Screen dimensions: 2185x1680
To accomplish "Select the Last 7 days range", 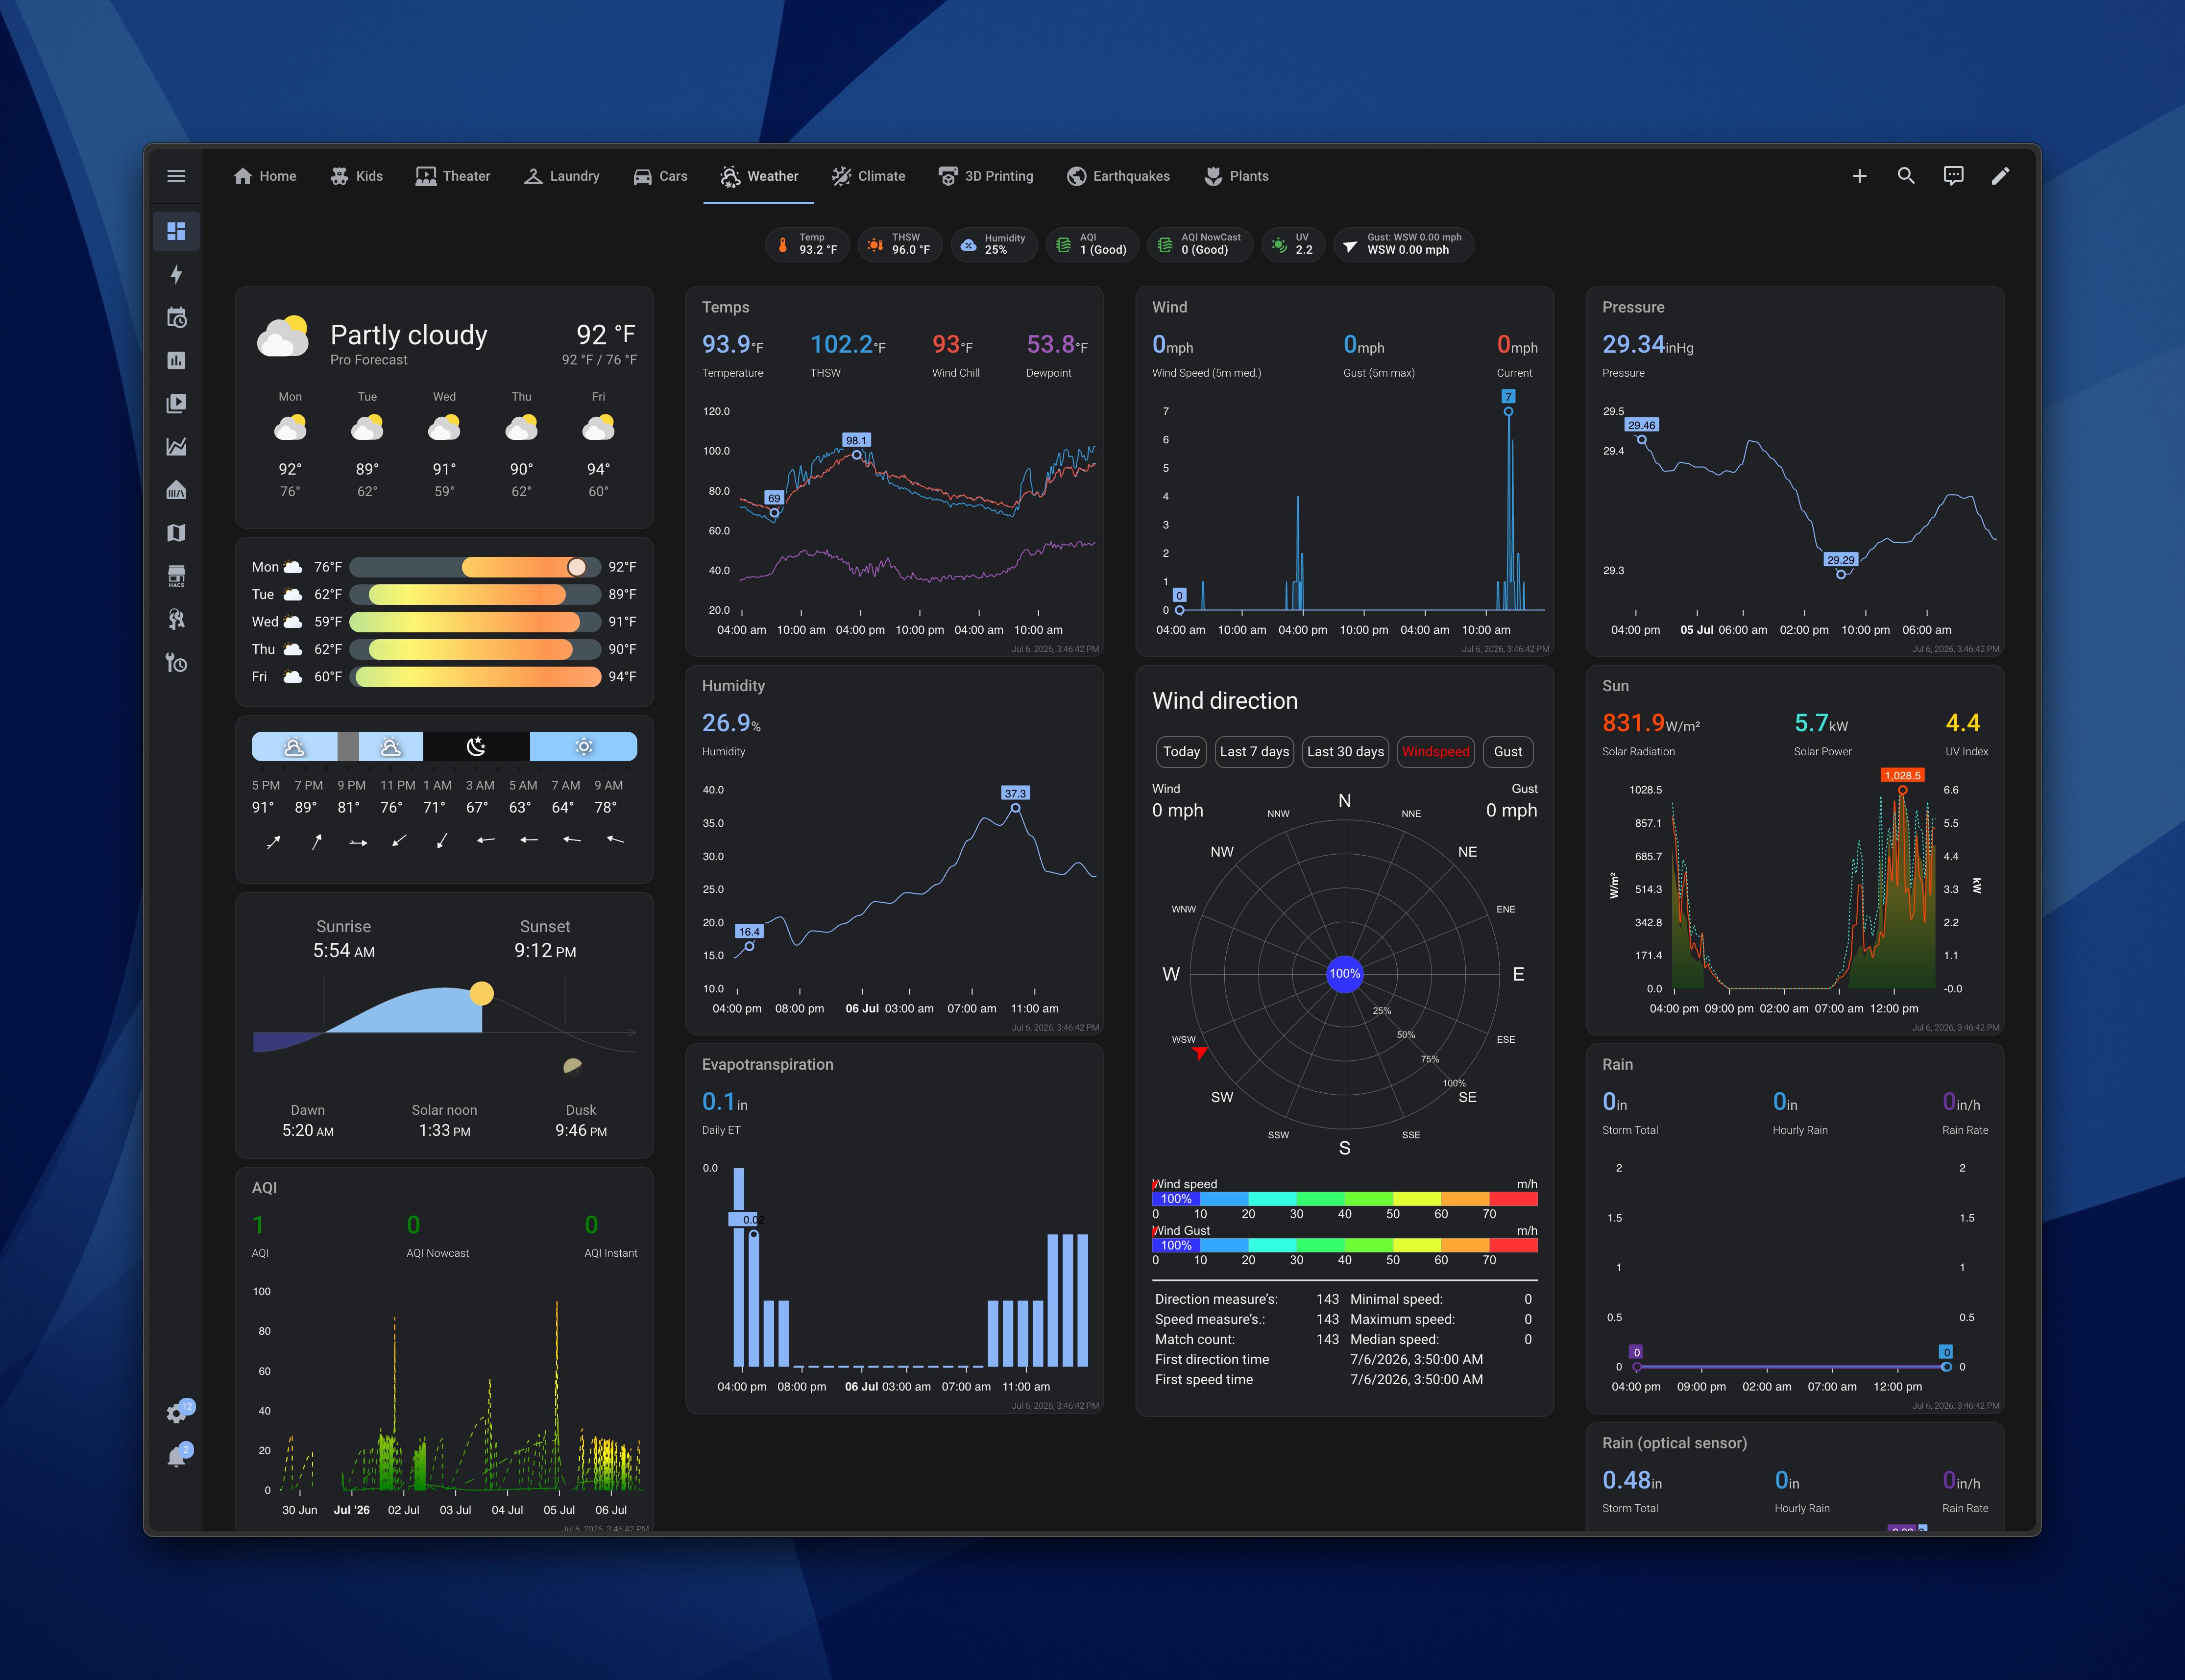I will 1254,752.
